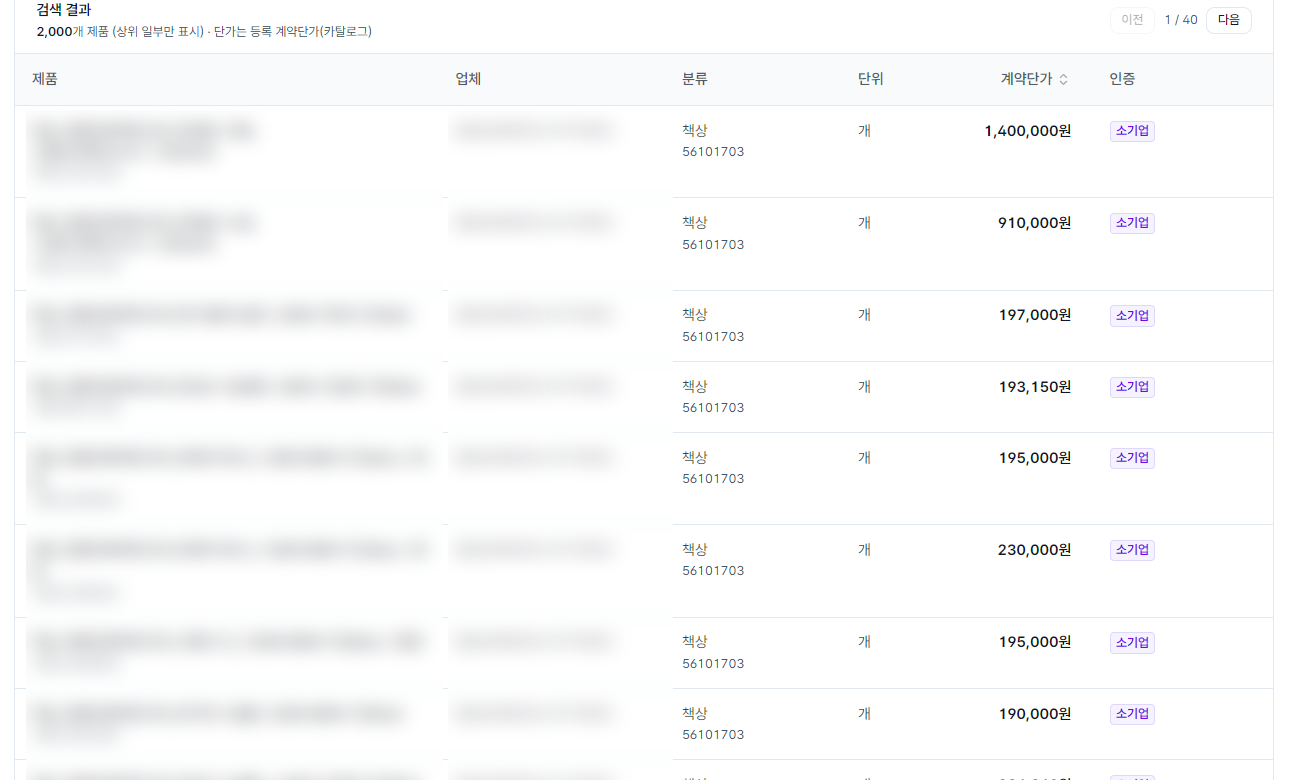The height and width of the screenshot is (780, 1298).
Task: Click the 1 / 40 page indicator
Action: [x=1181, y=20]
